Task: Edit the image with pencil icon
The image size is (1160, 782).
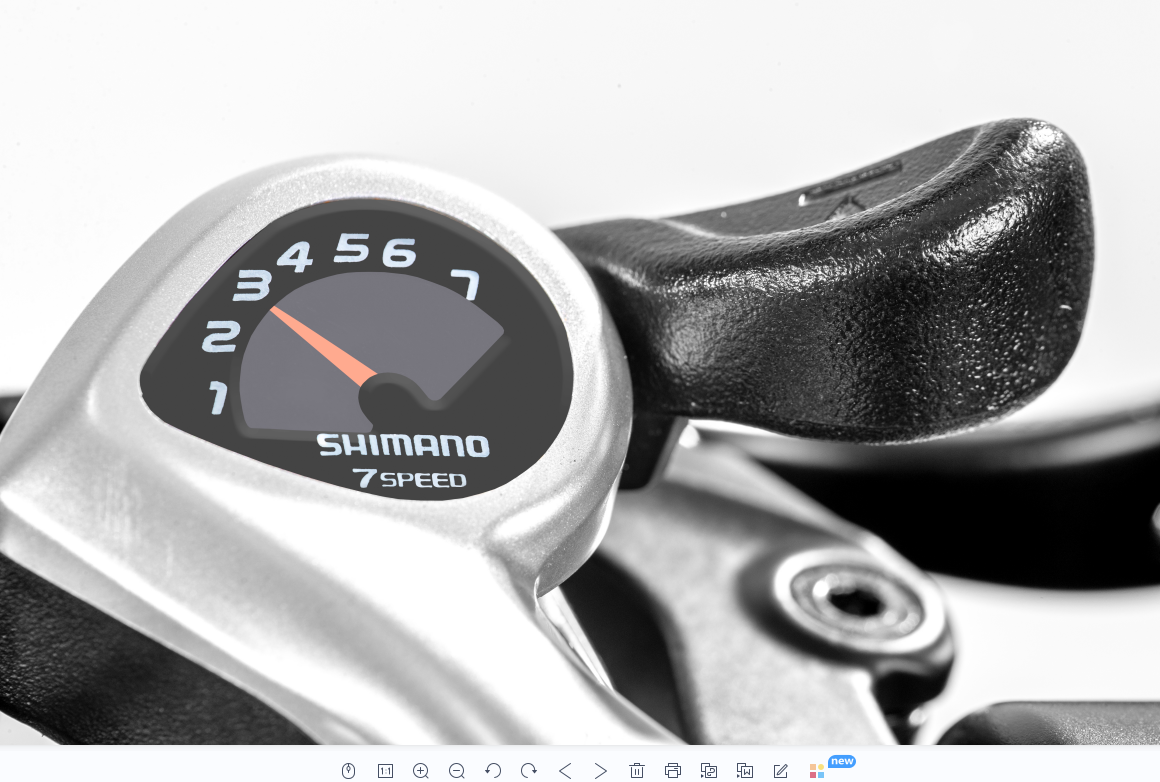Action: (780, 771)
